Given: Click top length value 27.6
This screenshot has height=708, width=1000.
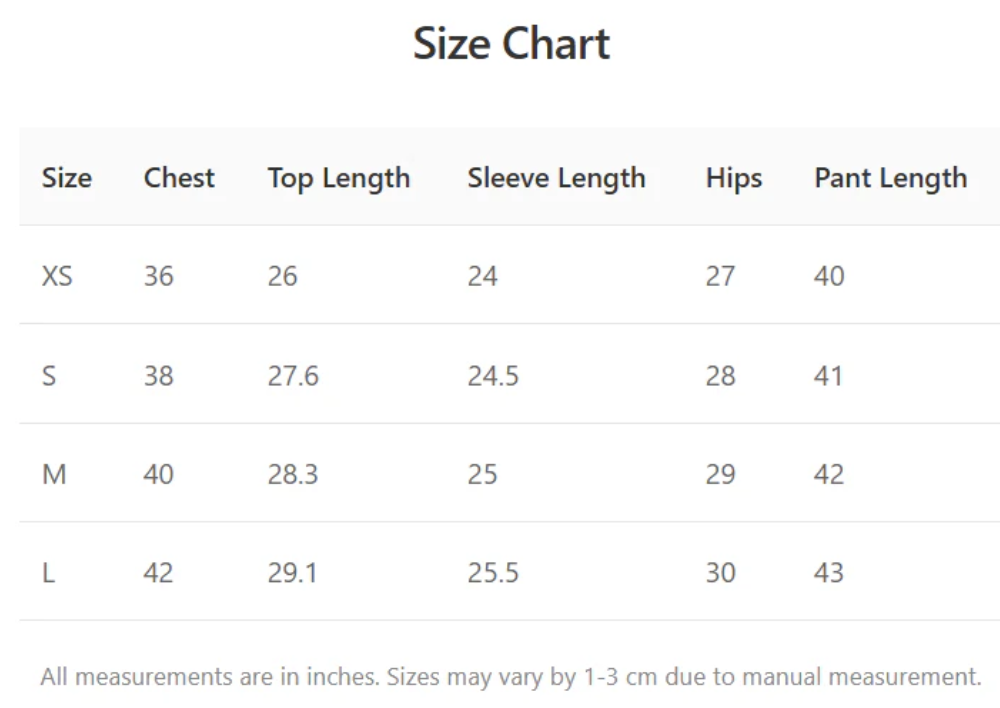Looking at the screenshot, I should coord(292,376).
